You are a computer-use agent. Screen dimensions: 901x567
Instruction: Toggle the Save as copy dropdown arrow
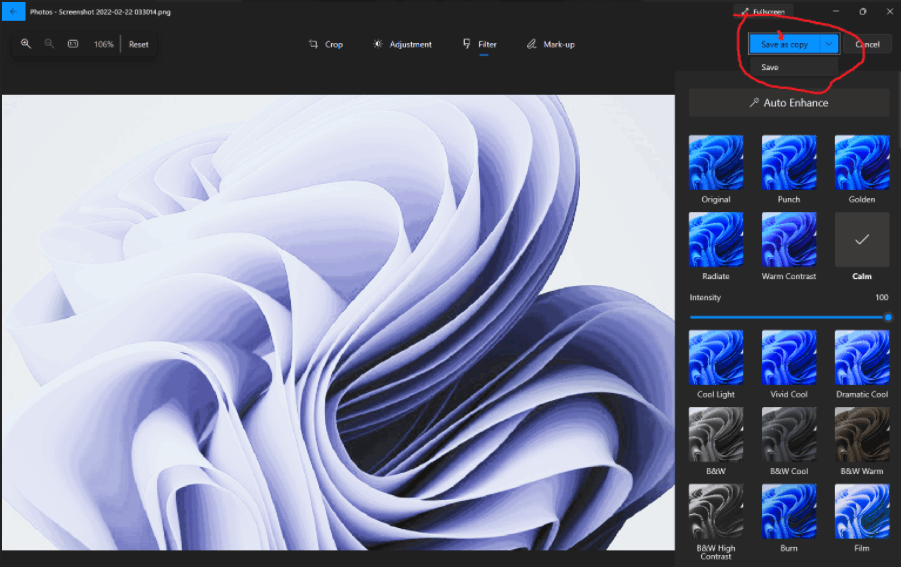(x=829, y=44)
